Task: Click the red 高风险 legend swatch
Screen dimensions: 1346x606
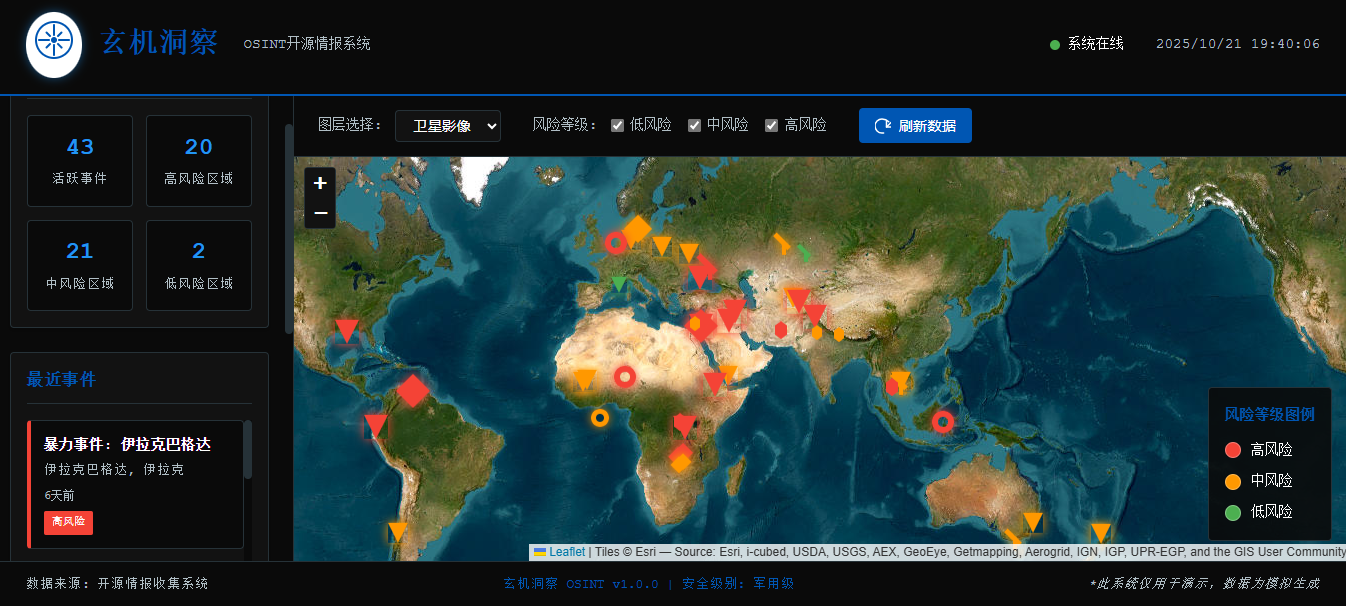Action: 1232,450
